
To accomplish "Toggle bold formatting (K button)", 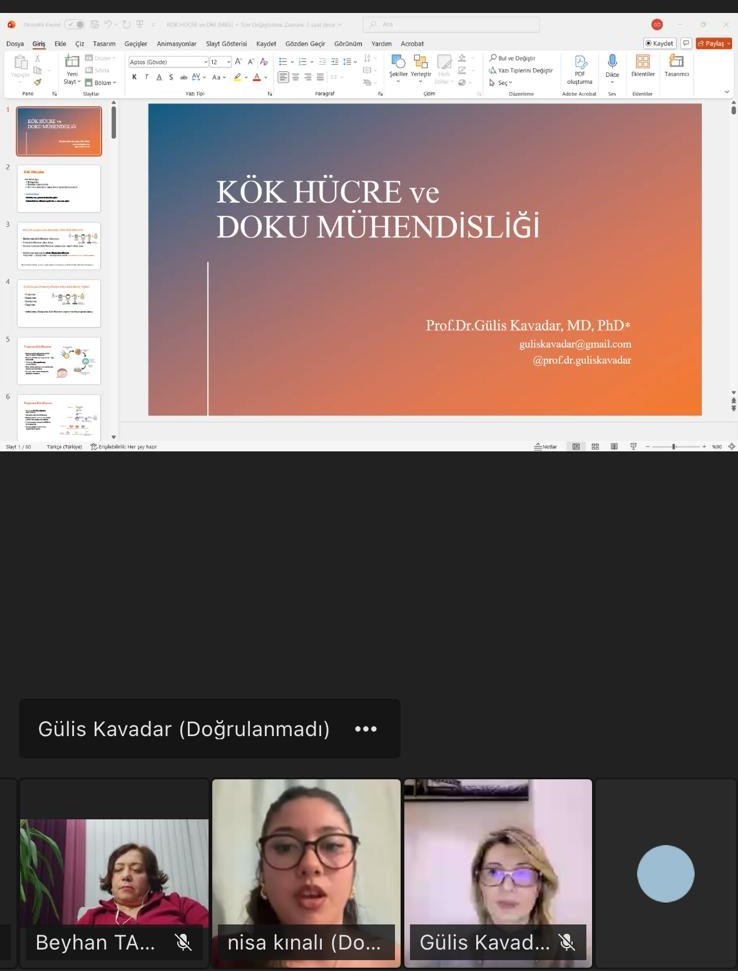I will [134, 77].
